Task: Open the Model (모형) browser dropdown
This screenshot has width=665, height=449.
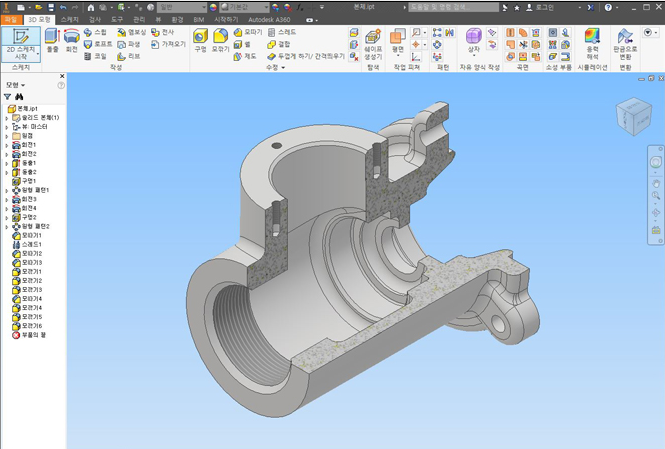Action: (16, 85)
